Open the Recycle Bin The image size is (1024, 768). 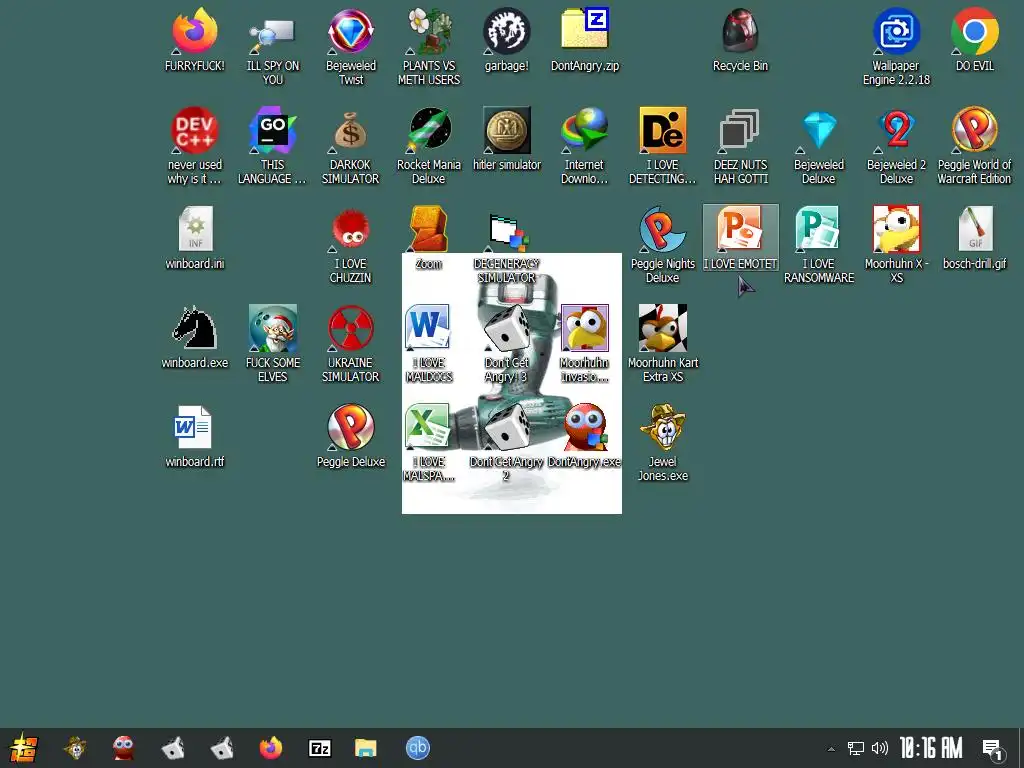740,40
